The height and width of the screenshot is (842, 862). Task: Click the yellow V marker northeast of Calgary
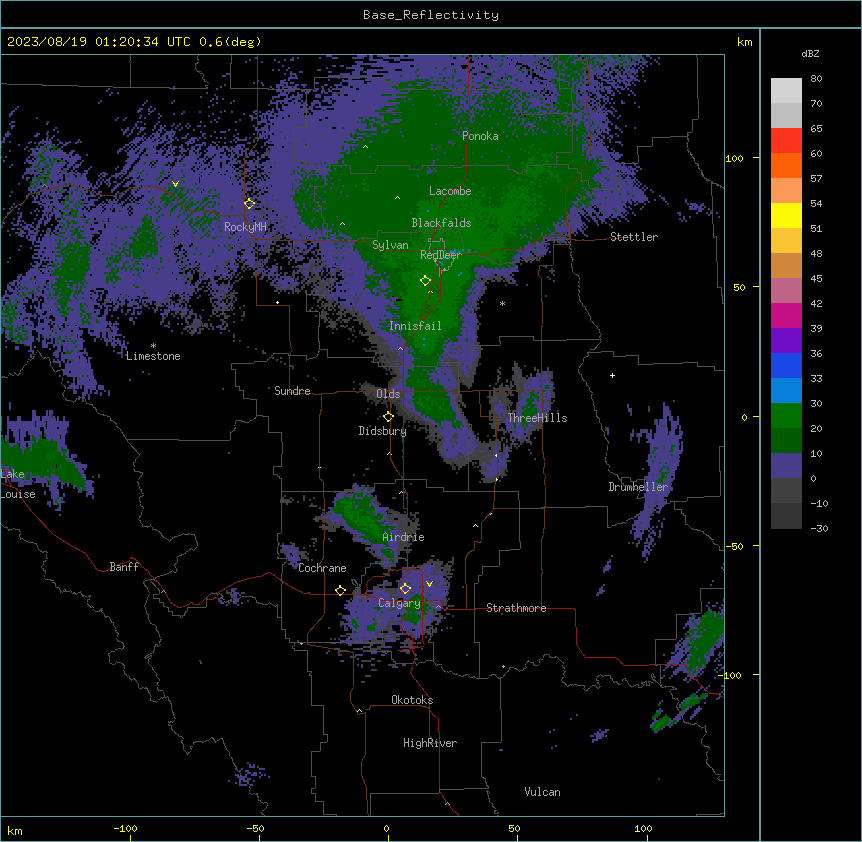click(x=429, y=584)
